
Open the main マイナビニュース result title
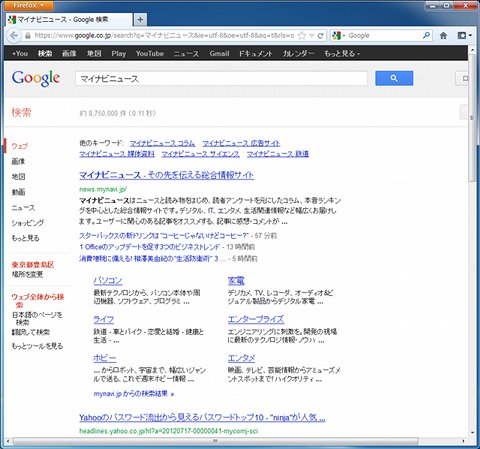[166, 175]
